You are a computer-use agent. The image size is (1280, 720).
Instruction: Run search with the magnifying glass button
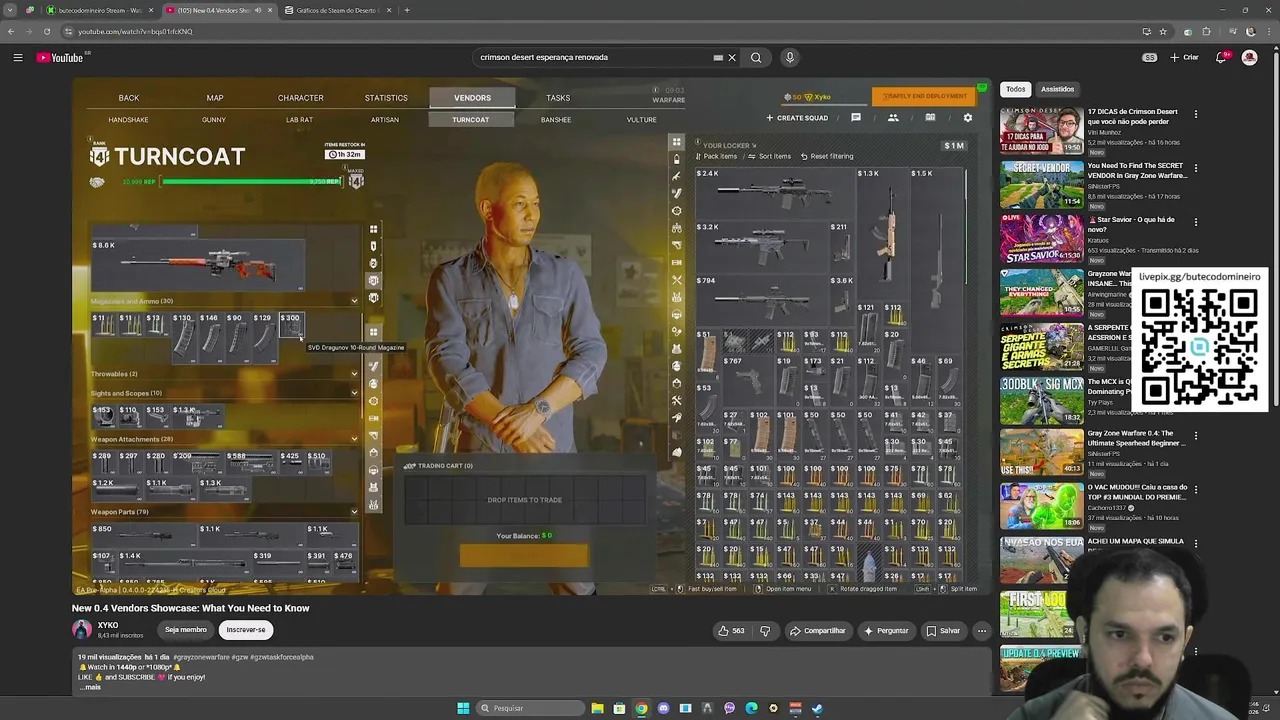coord(756,57)
